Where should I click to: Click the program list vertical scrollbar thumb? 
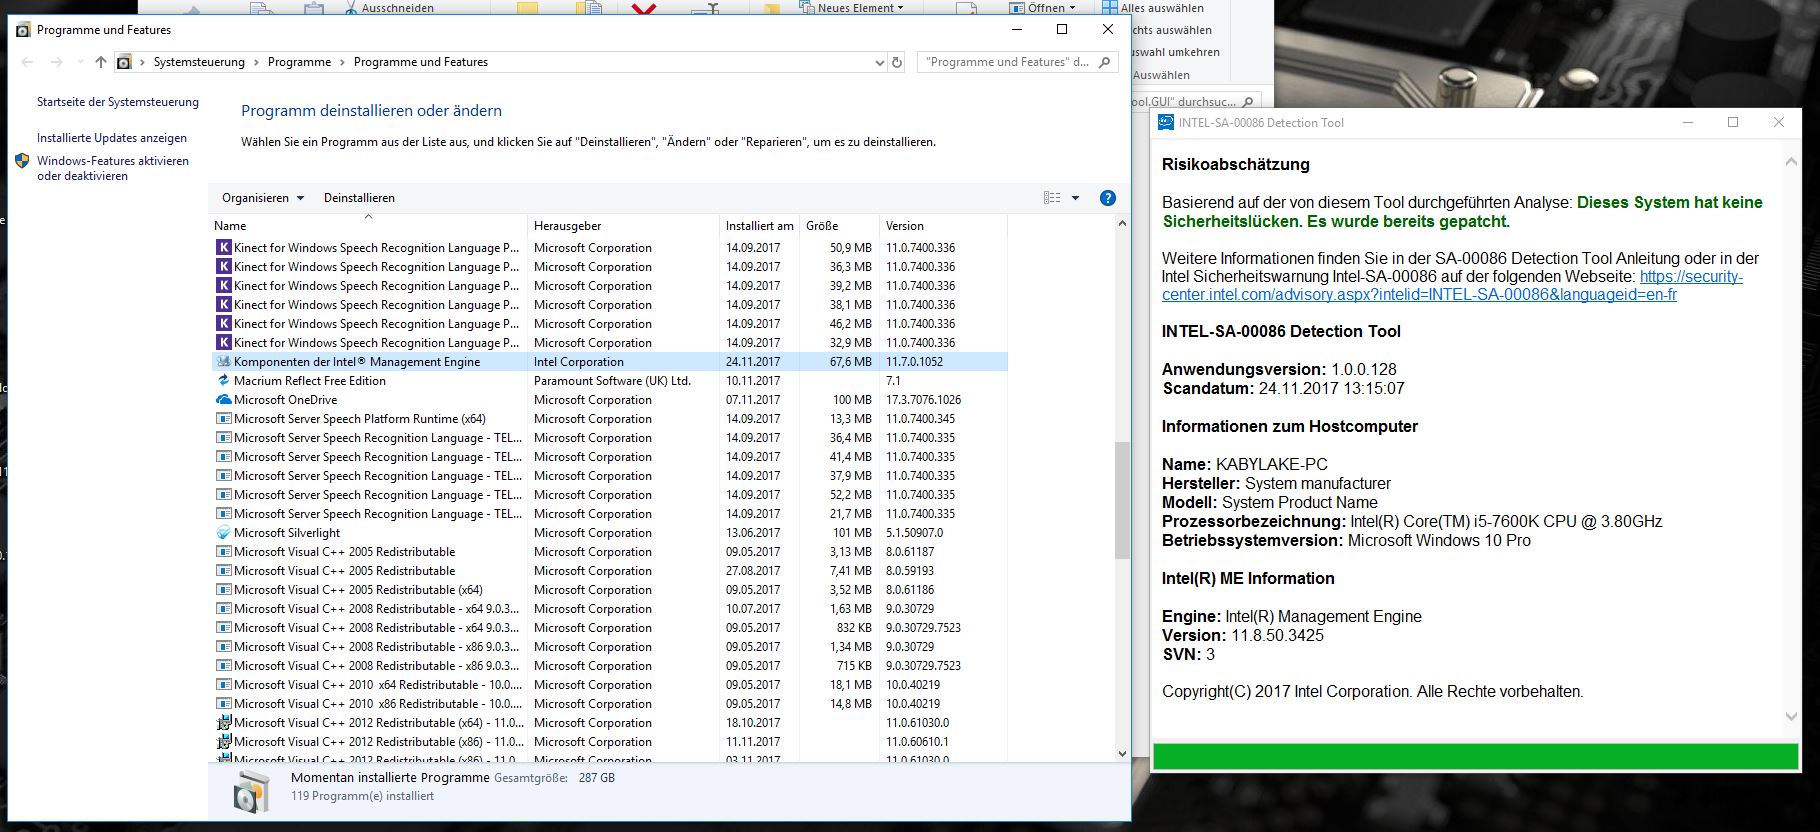(x=1121, y=500)
